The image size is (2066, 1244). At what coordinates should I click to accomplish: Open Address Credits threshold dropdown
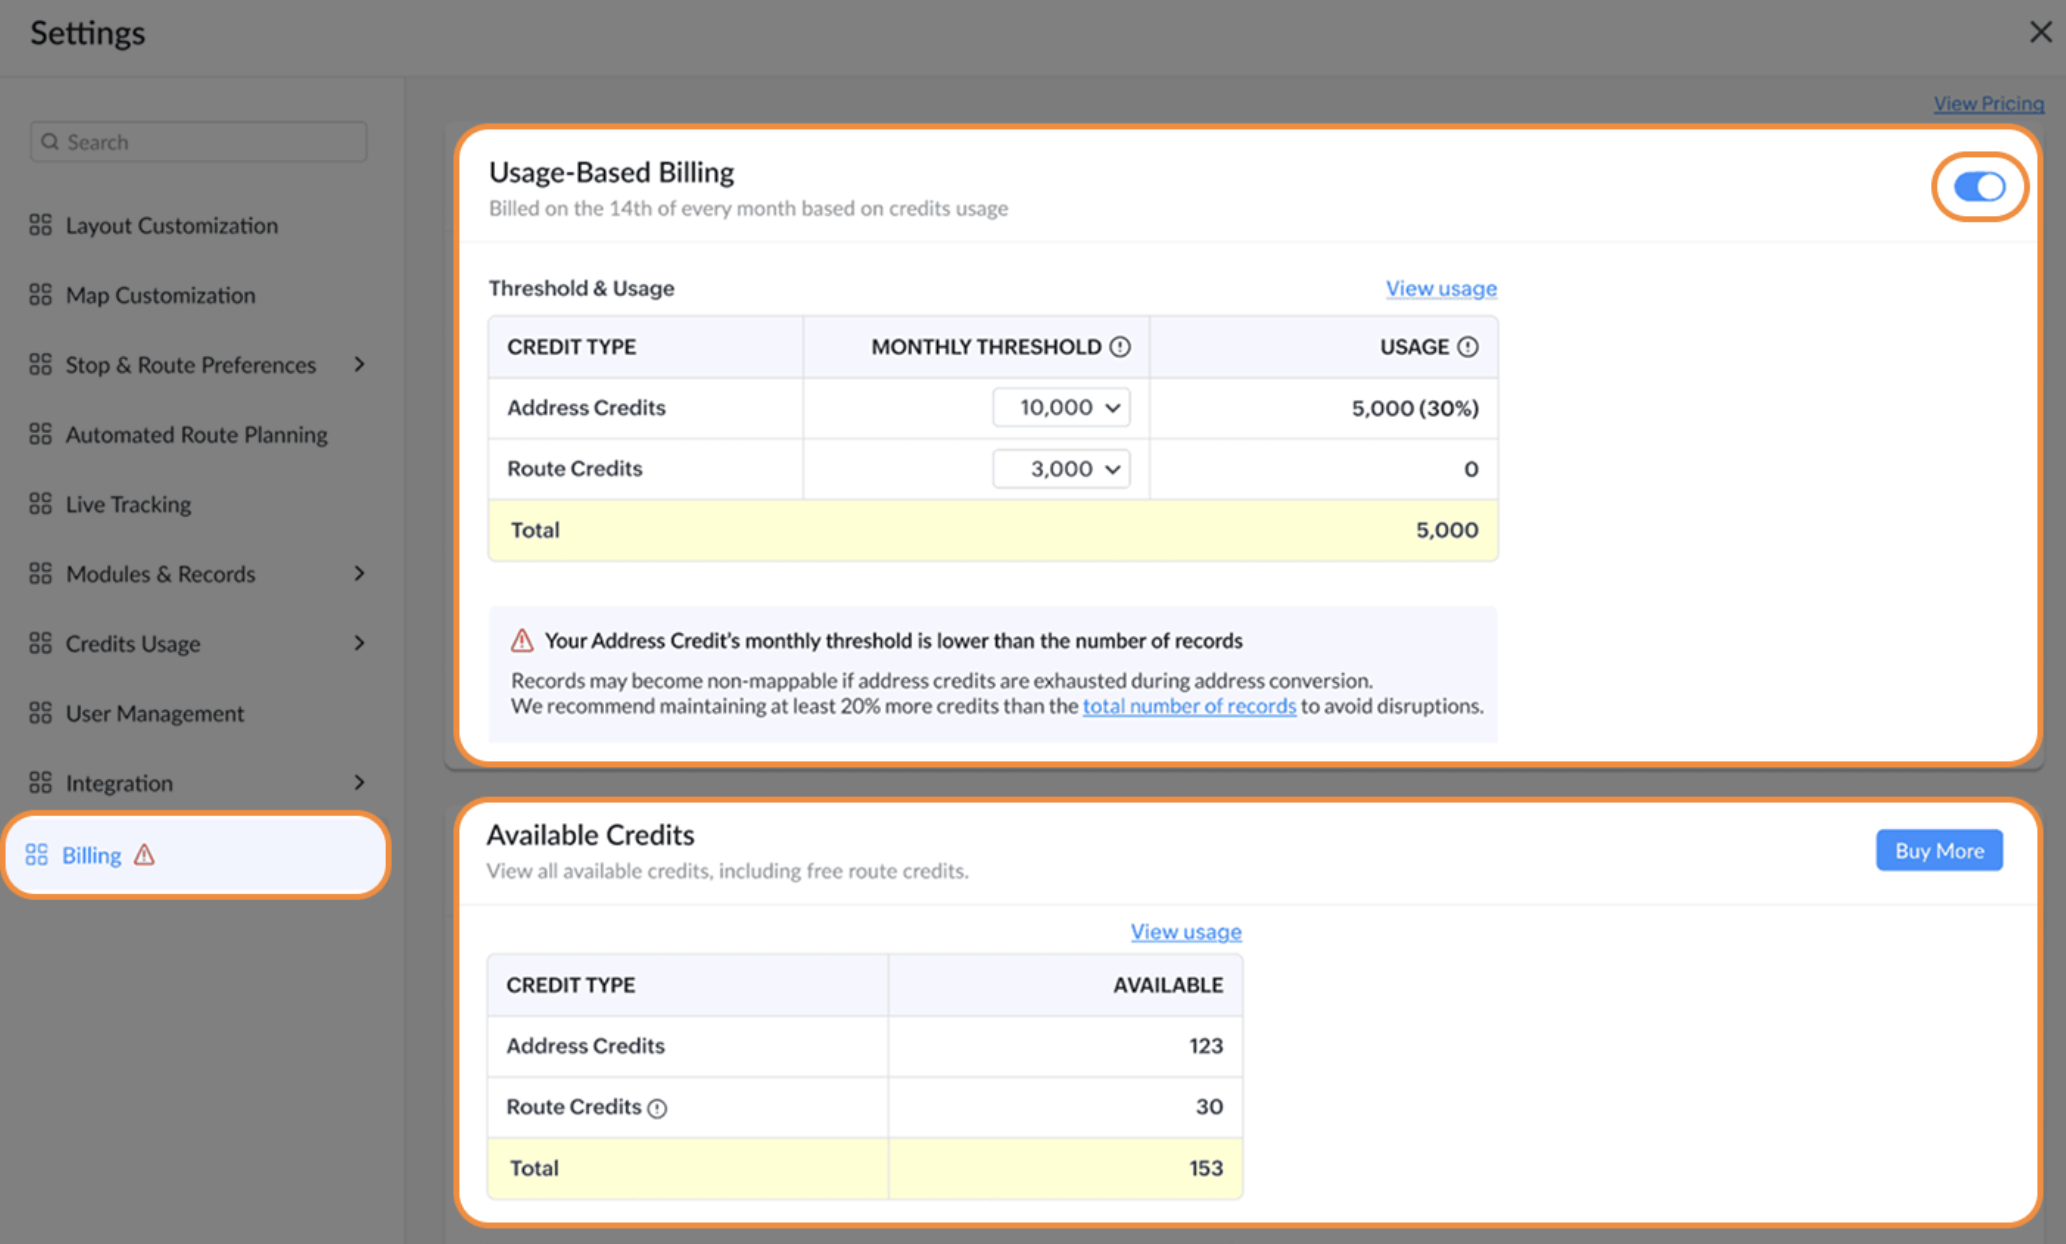point(1061,408)
